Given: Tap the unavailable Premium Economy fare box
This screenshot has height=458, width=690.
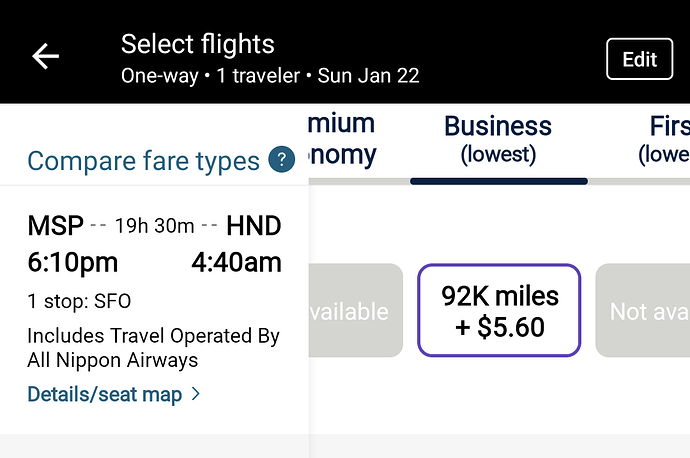Looking at the screenshot, I should 356,312.
